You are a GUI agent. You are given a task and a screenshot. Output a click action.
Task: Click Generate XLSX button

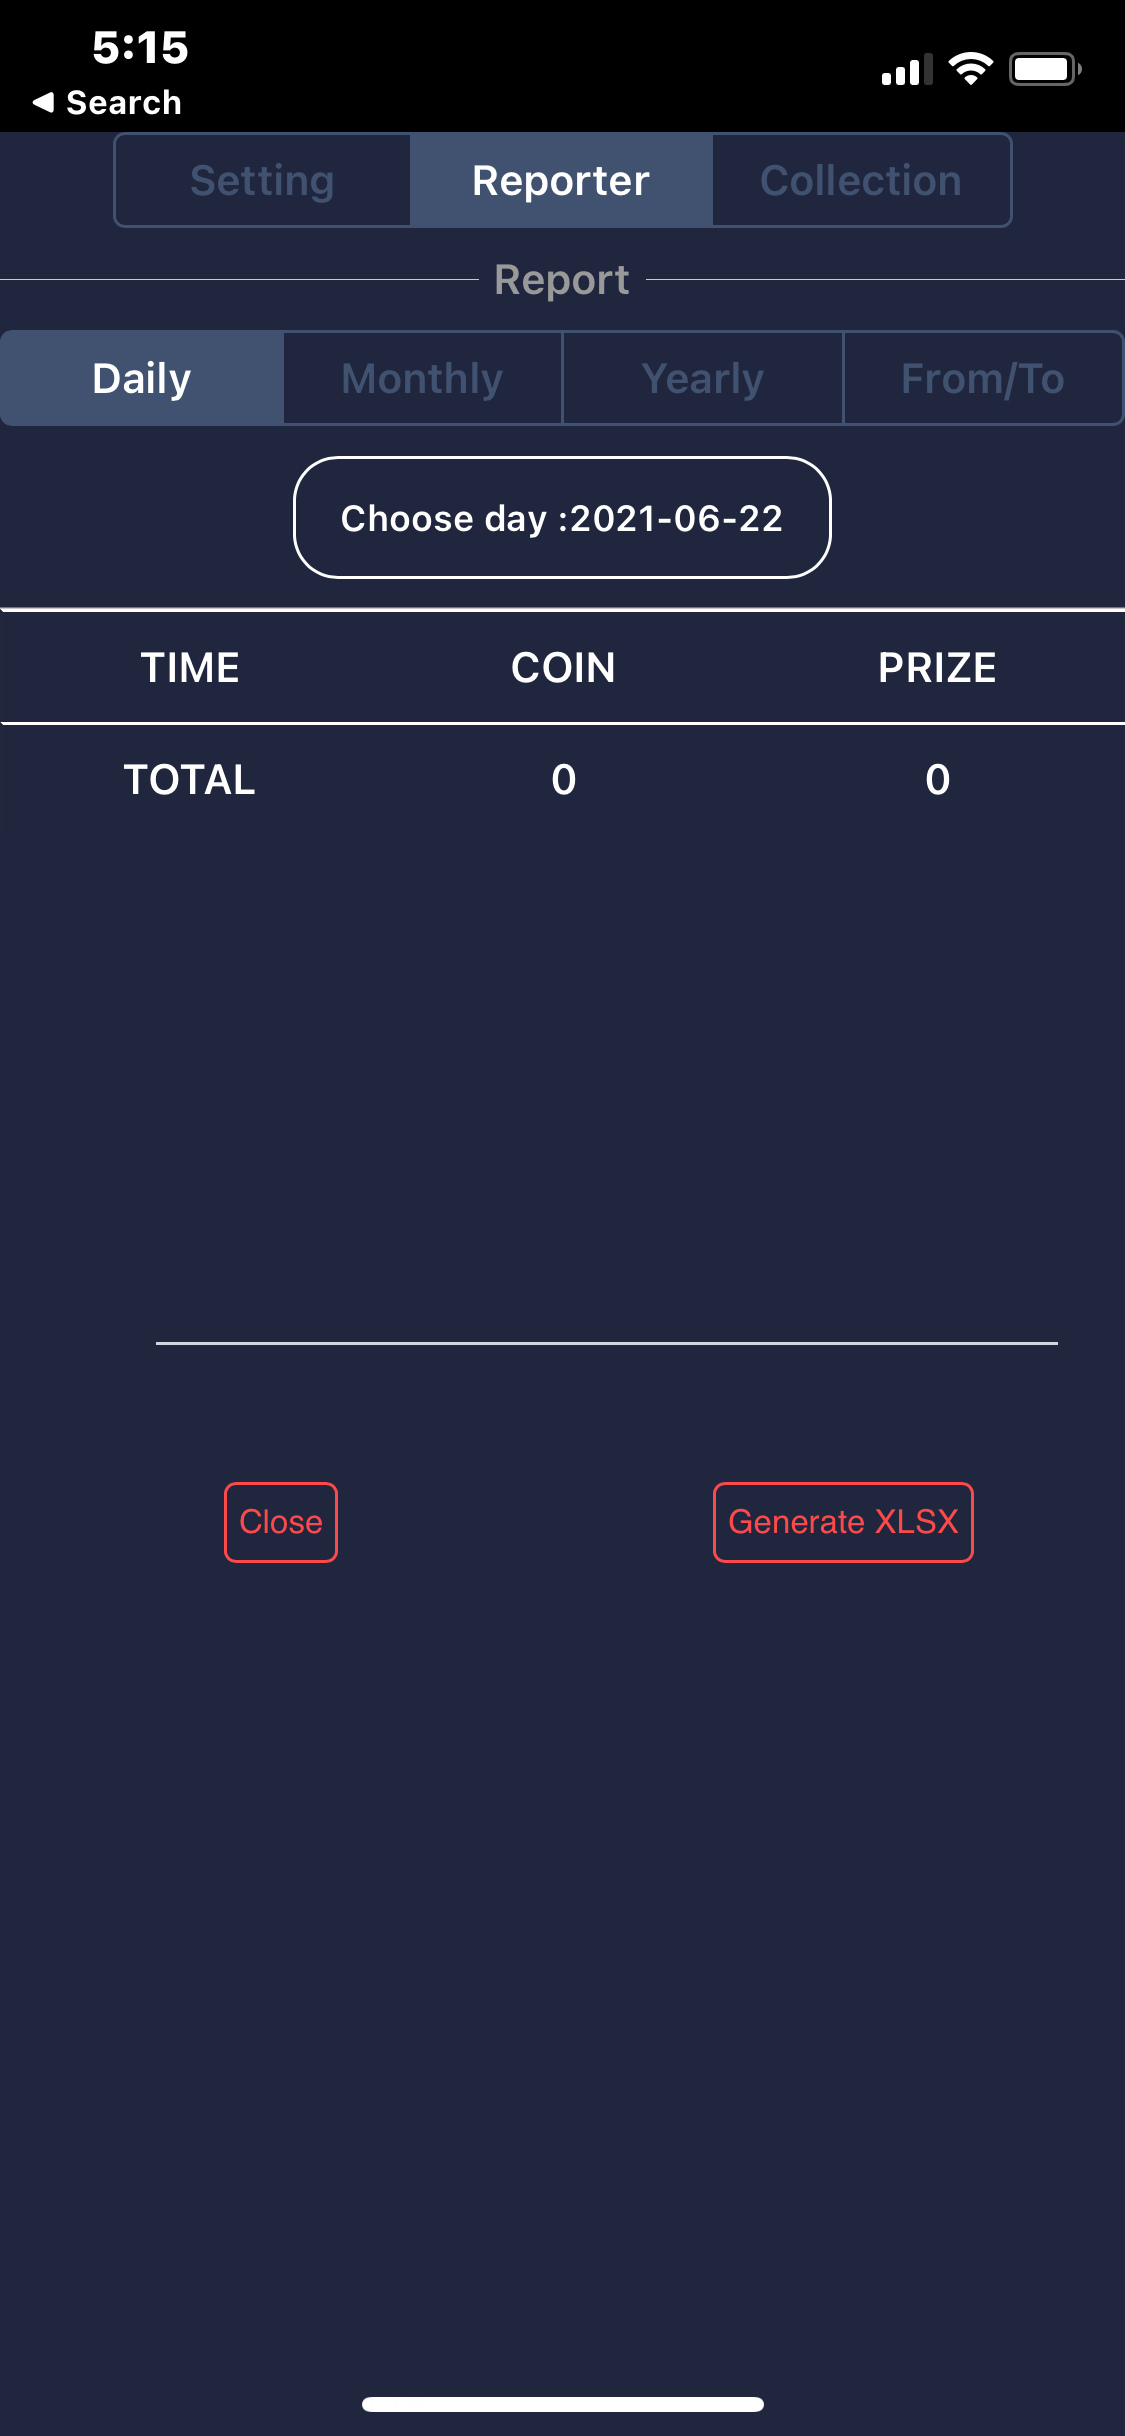pyautogui.click(x=843, y=1522)
